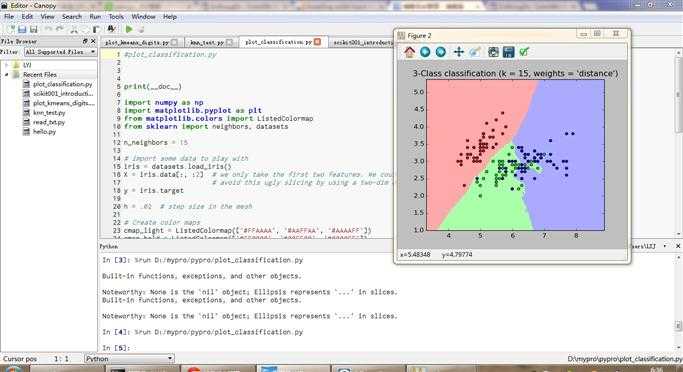Open the Run menu
This screenshot has width=683, height=372.
point(95,17)
